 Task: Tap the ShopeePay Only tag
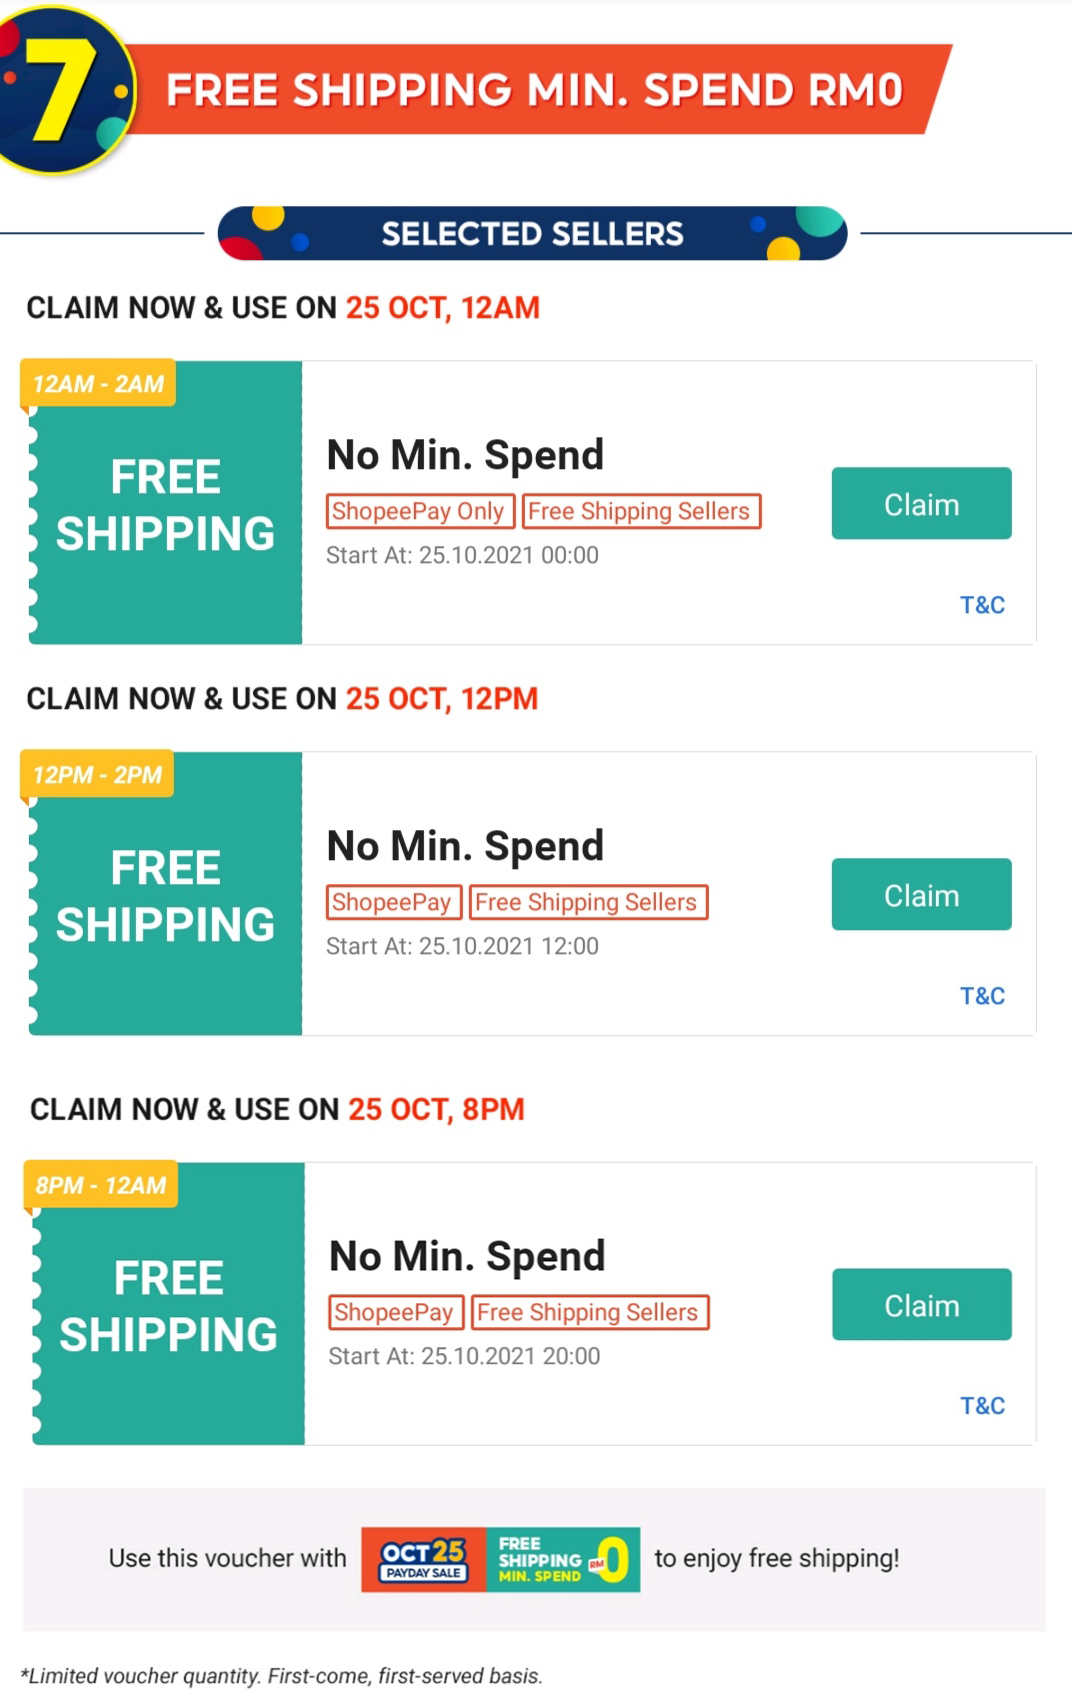[419, 511]
